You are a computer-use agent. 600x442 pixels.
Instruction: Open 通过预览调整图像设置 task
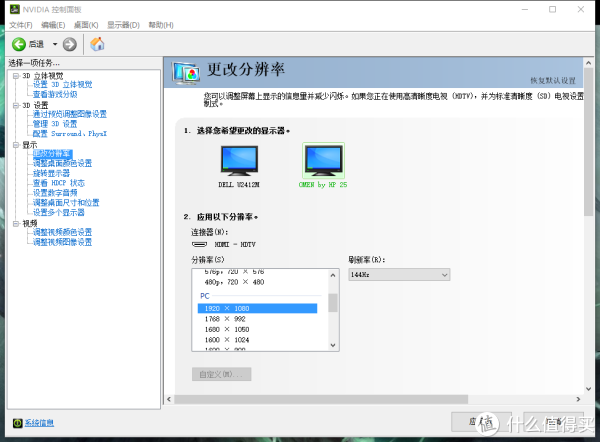pyautogui.click(x=70, y=114)
